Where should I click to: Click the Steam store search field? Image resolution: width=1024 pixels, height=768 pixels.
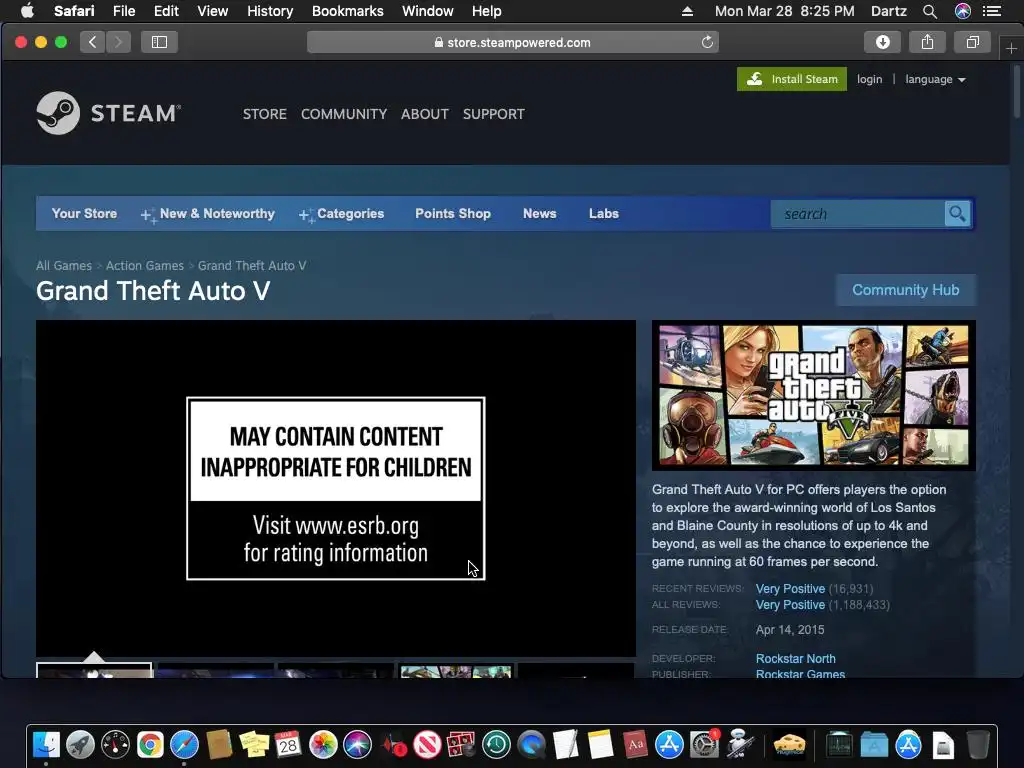tap(857, 214)
